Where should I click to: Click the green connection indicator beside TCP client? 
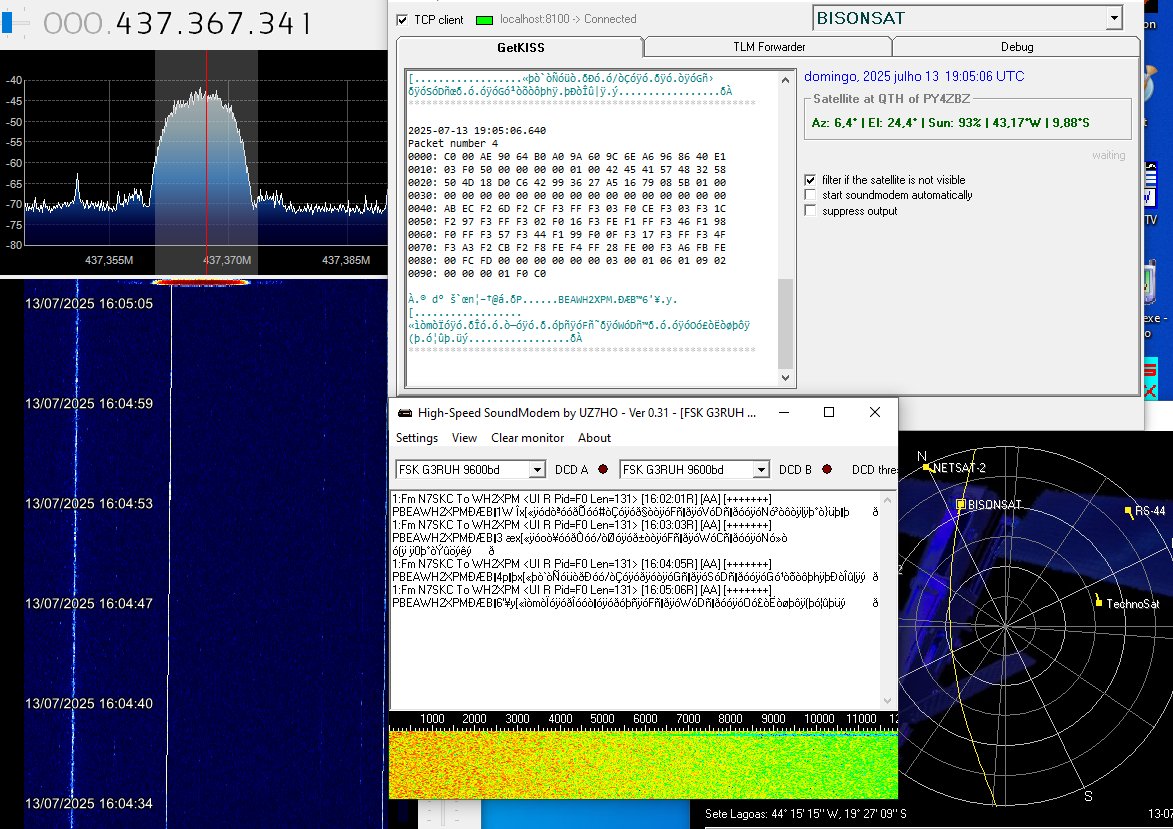click(485, 18)
